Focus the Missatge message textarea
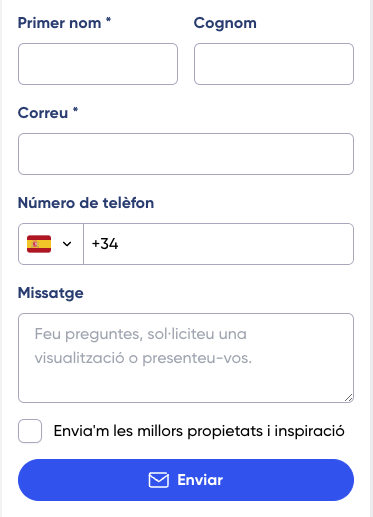Screen dimensions: 373x517 point(186,358)
